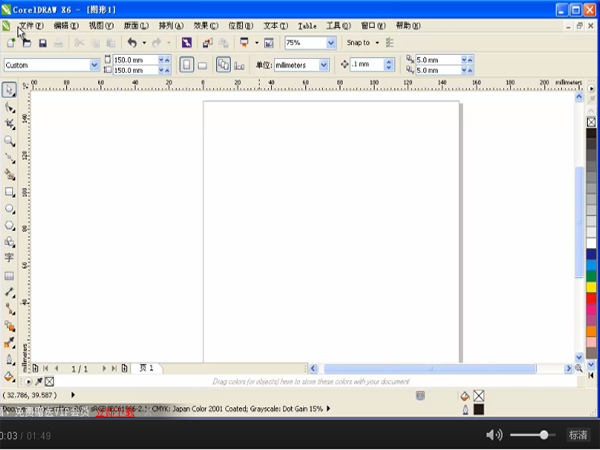Set page to landscape orientation
Screen dimensions: 600x450
tap(202, 66)
